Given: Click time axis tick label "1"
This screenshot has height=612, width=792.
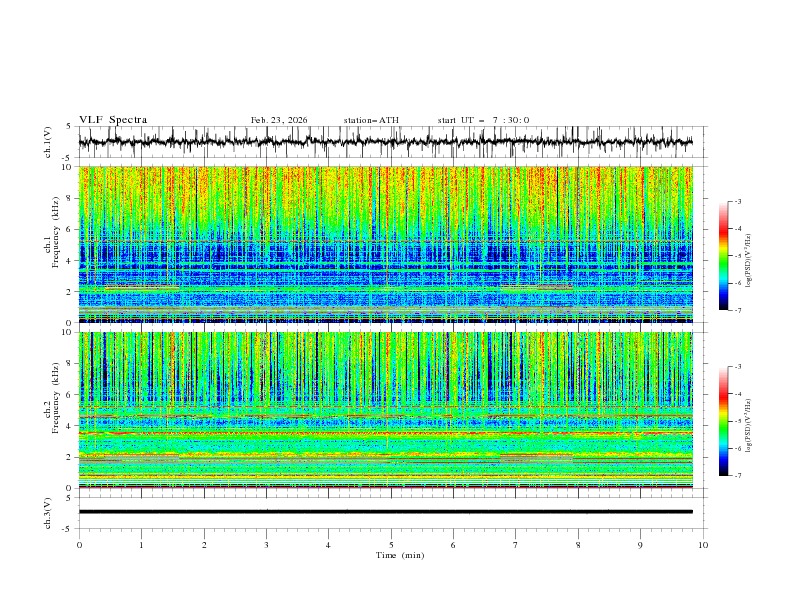Looking at the screenshot, I should 141,545.
